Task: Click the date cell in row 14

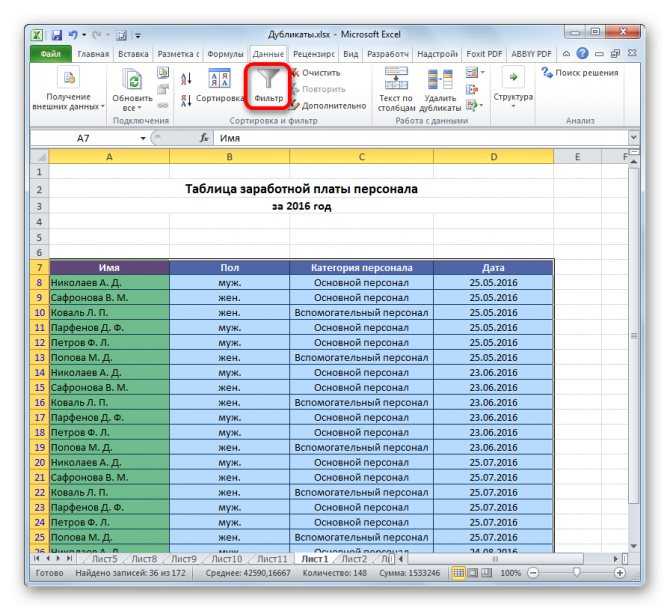Action: 494,372
